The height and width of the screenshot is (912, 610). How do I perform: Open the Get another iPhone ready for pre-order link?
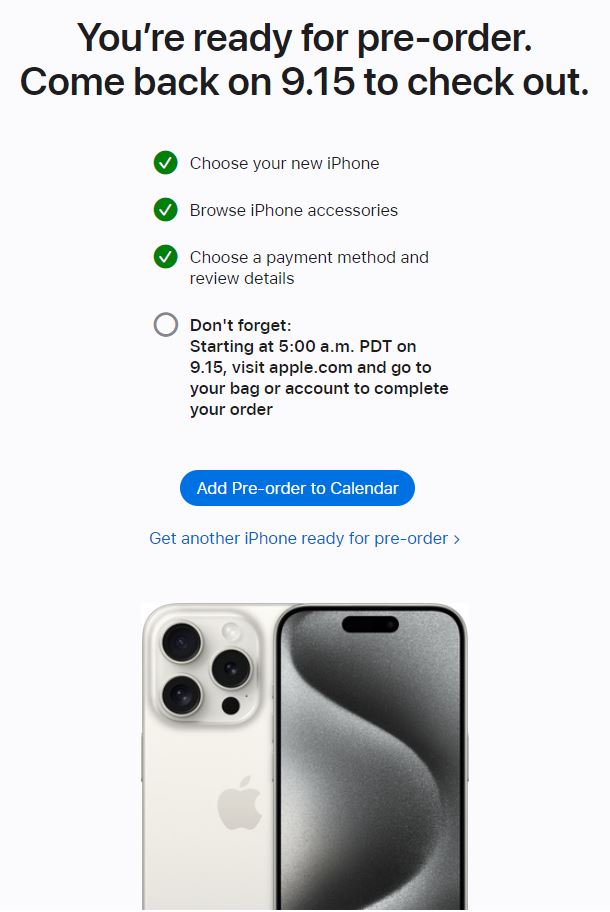[x=304, y=539]
